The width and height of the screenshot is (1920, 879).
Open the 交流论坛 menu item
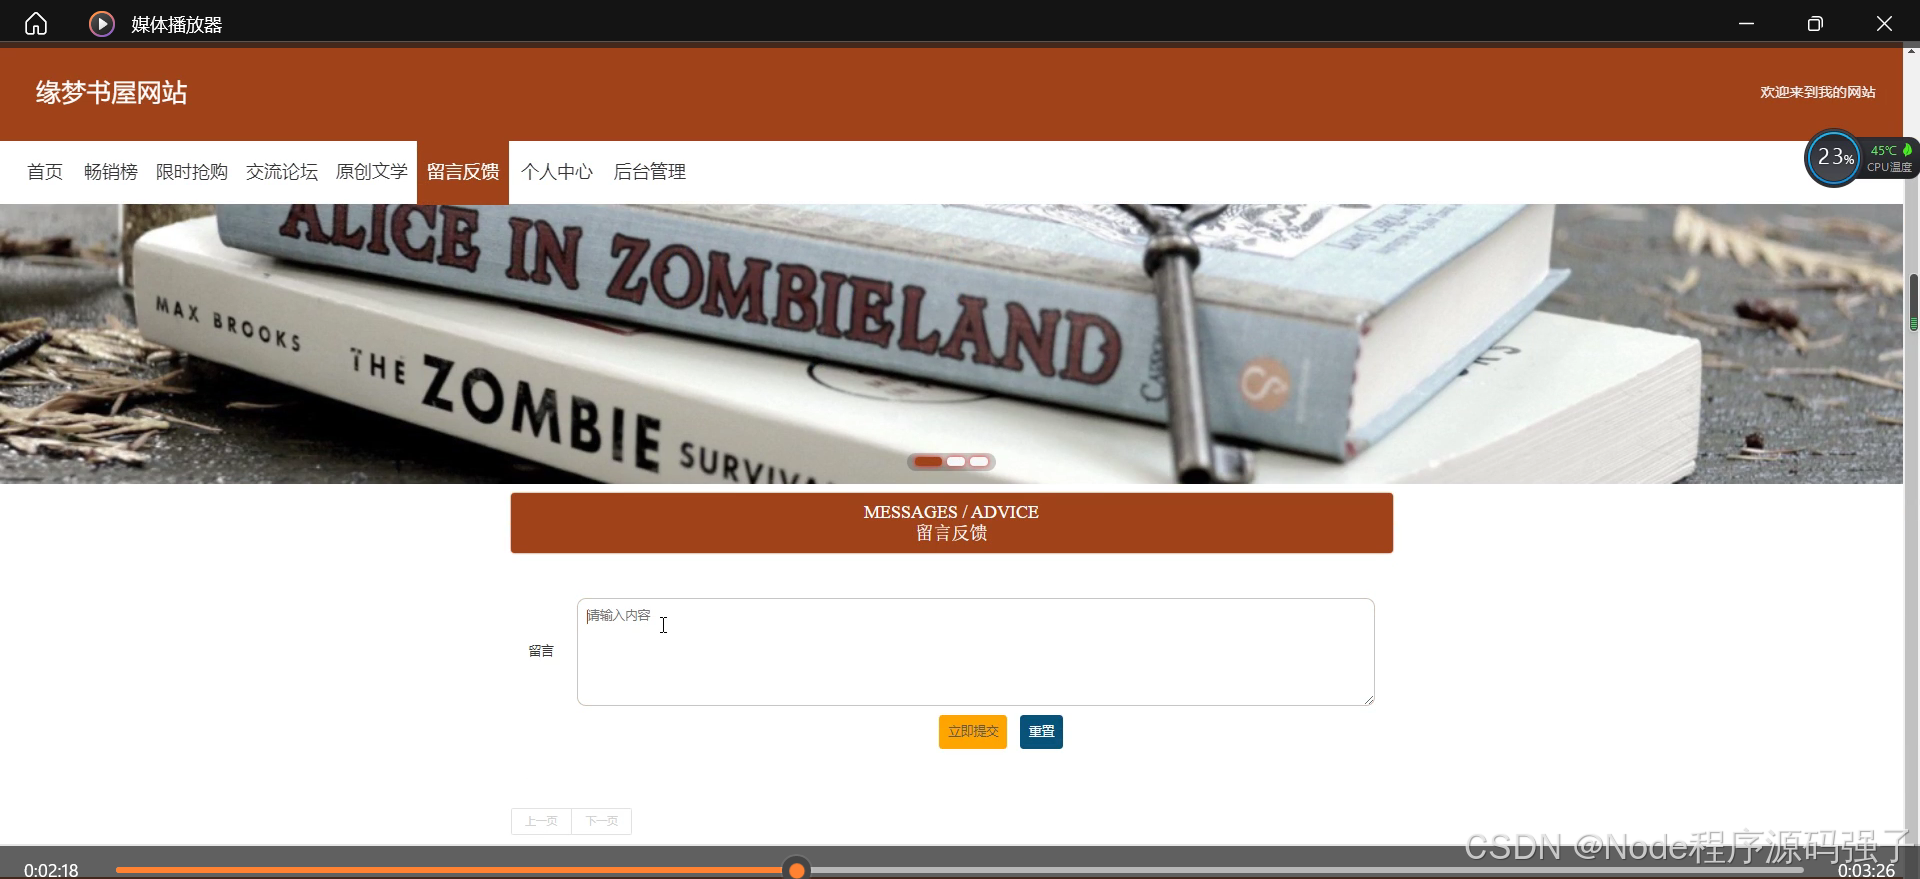point(282,172)
